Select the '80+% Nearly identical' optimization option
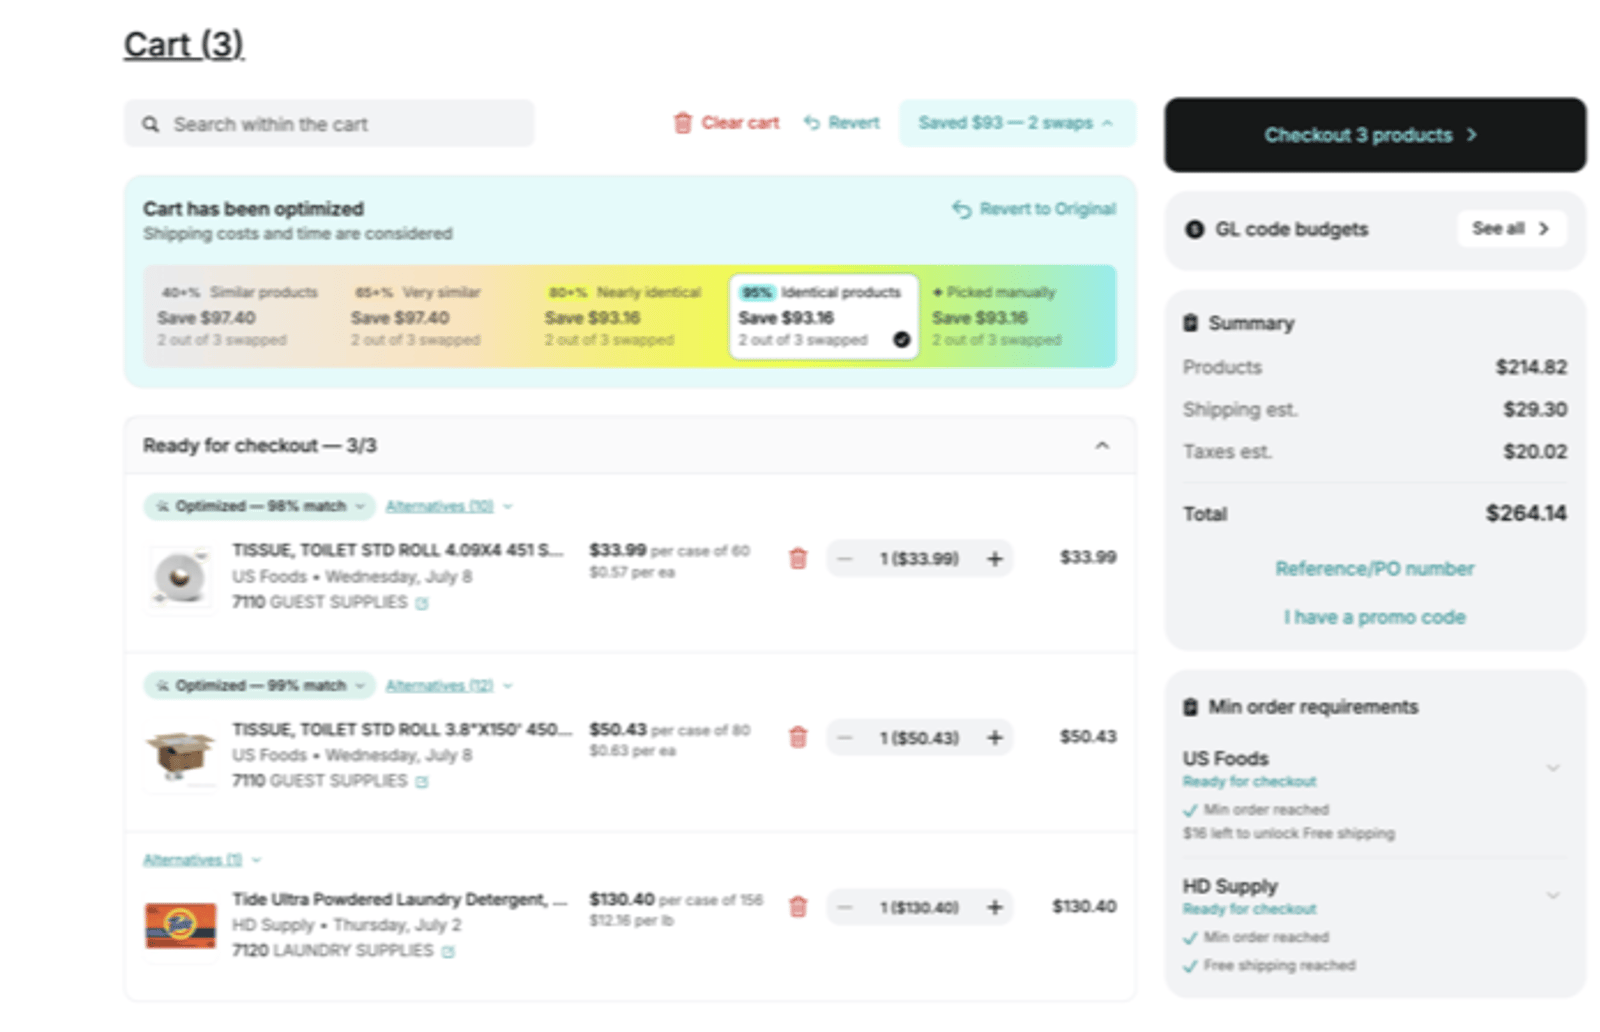Image resolution: width=1600 pixels, height=1032 pixels. pyautogui.click(x=627, y=316)
